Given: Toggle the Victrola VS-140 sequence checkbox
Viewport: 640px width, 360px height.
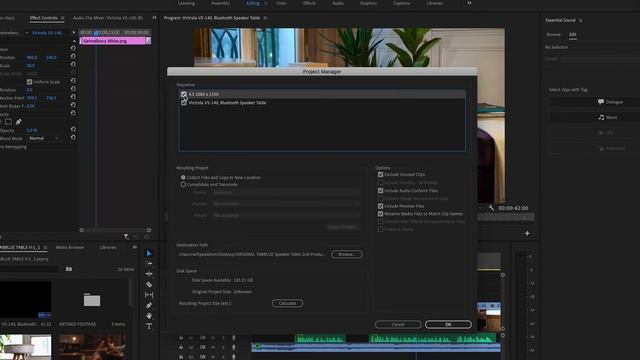Looking at the screenshot, I should 184,103.
